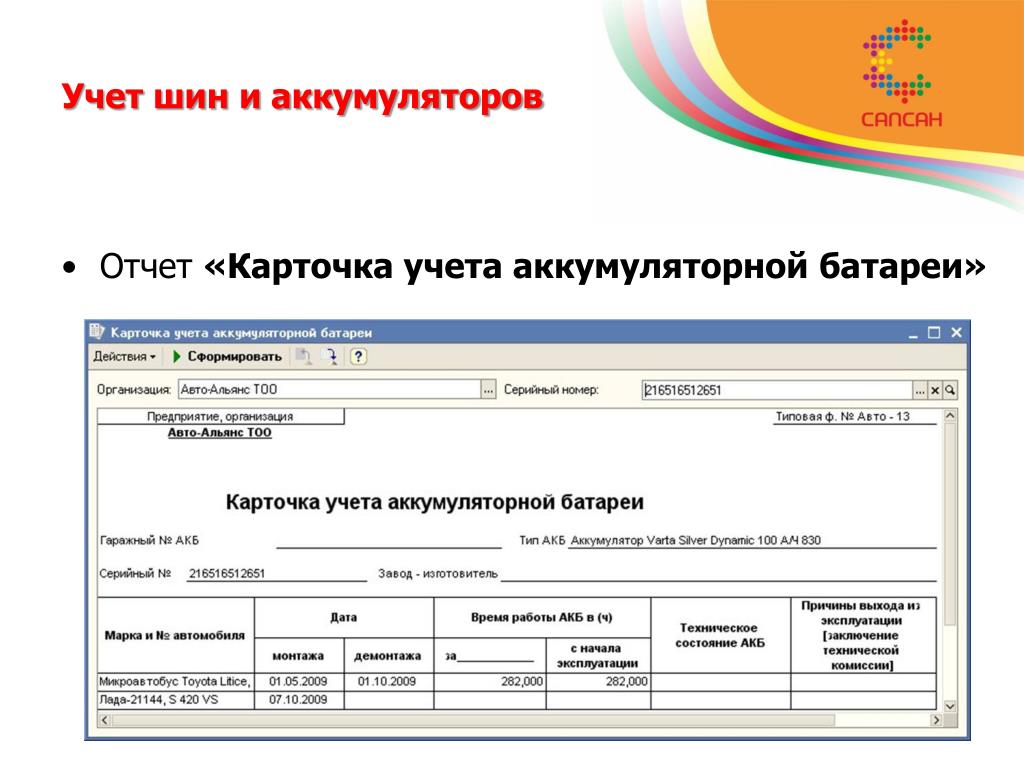This screenshot has height=768, width=1024.
Task: Click the save settings arrow toolbar icon
Action: click(x=332, y=357)
